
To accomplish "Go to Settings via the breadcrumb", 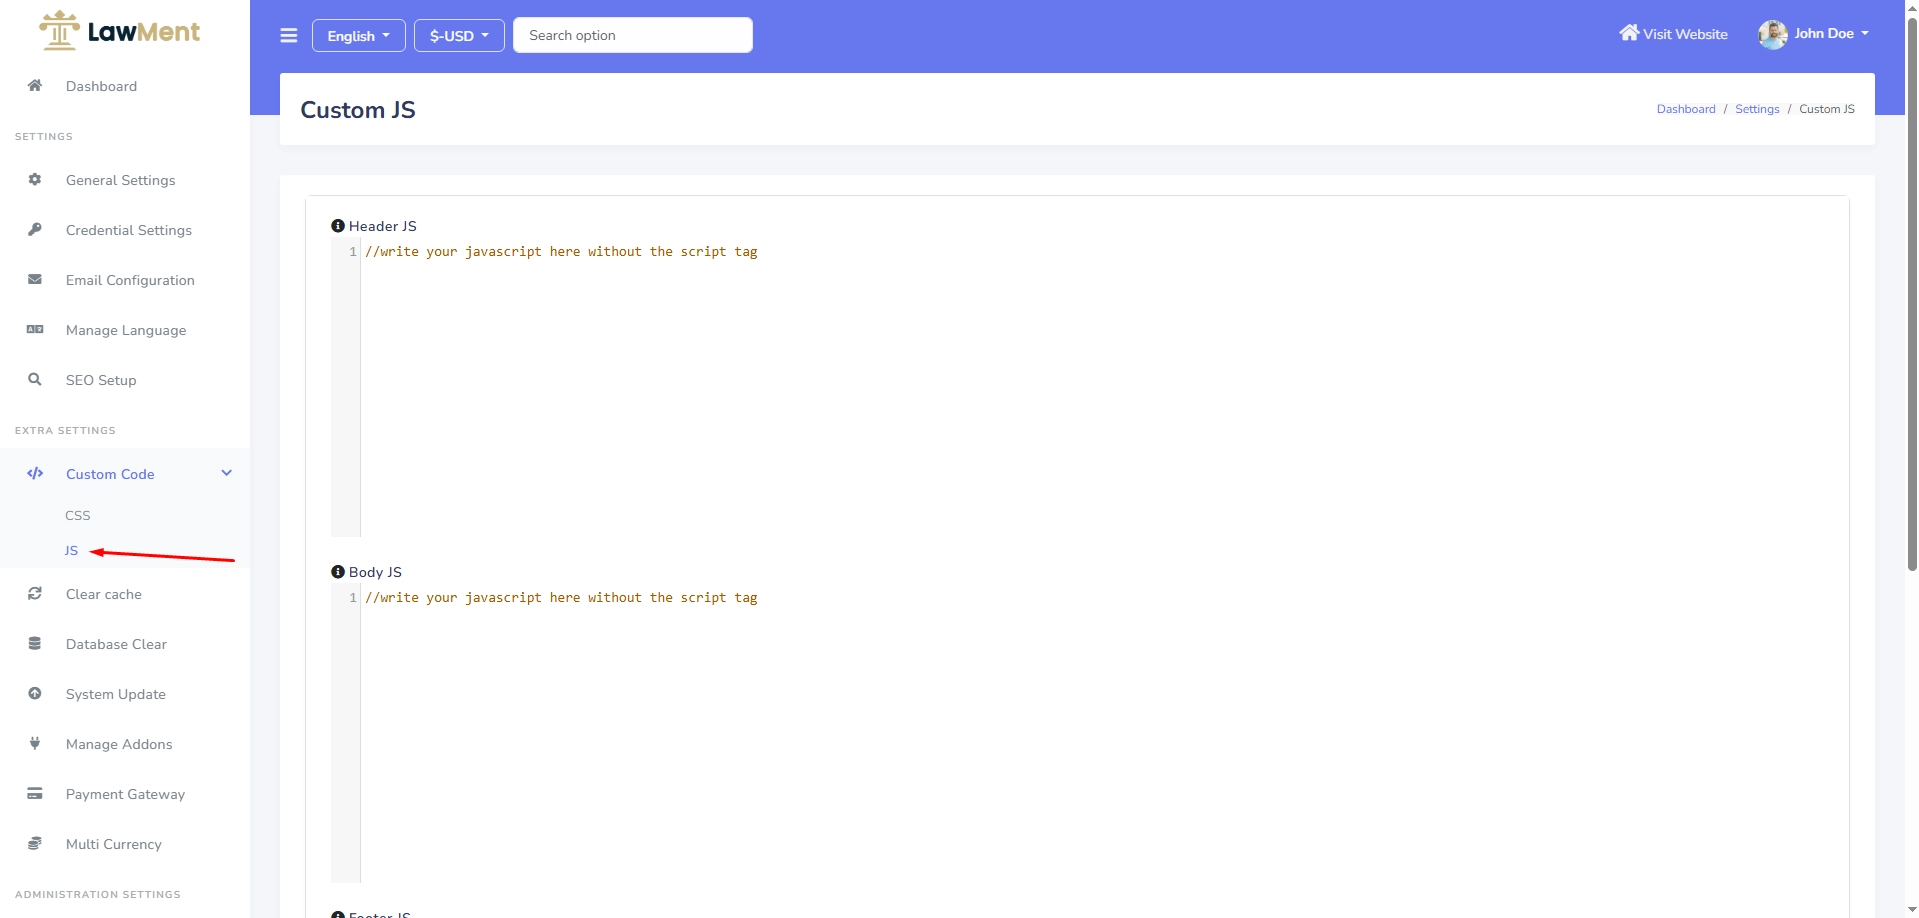I will point(1757,109).
